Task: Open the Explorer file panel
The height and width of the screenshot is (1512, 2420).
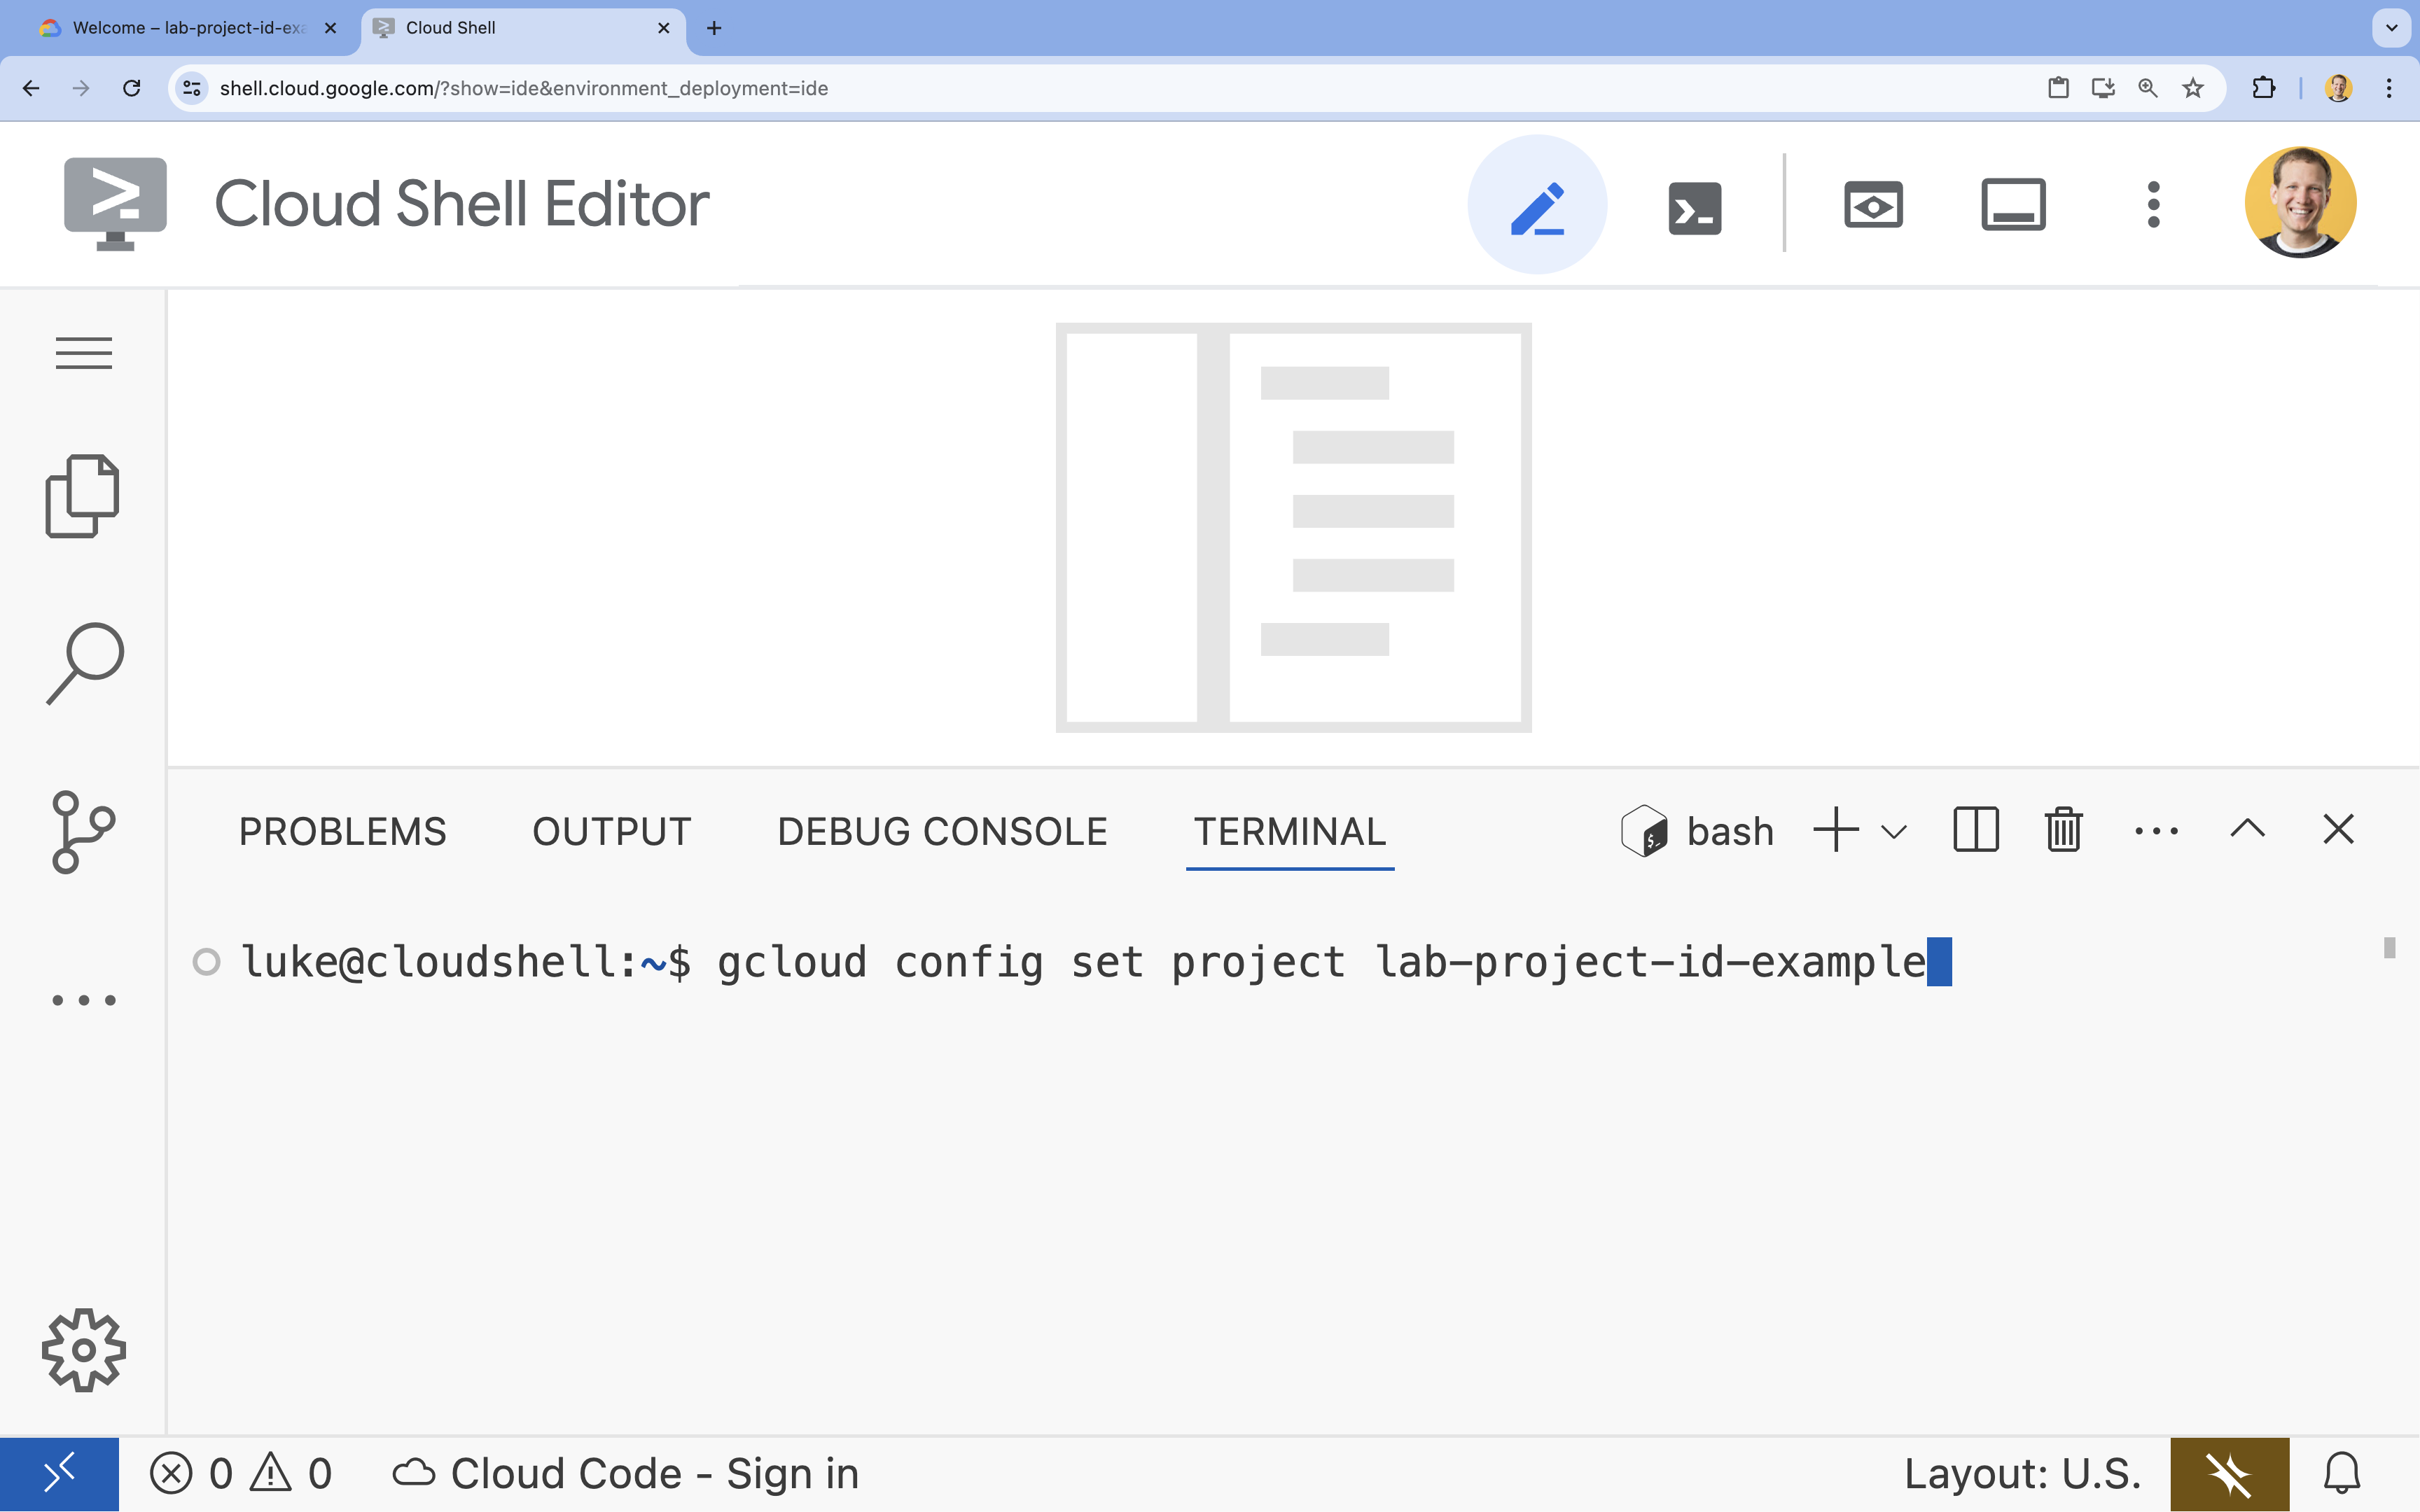Action: click(x=83, y=496)
